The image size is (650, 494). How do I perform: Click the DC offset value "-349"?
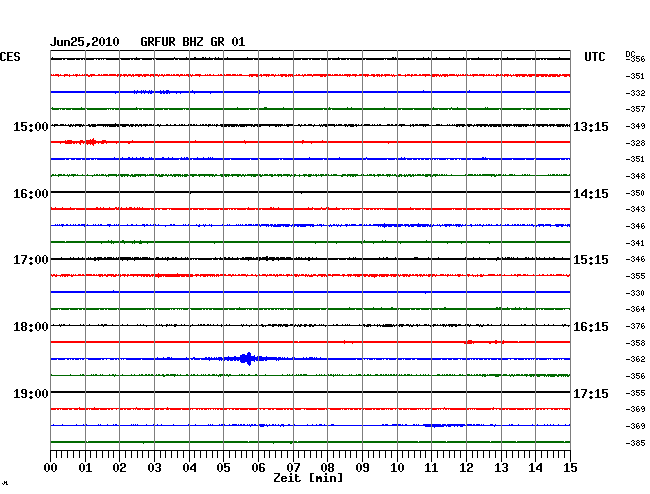(x=635, y=126)
